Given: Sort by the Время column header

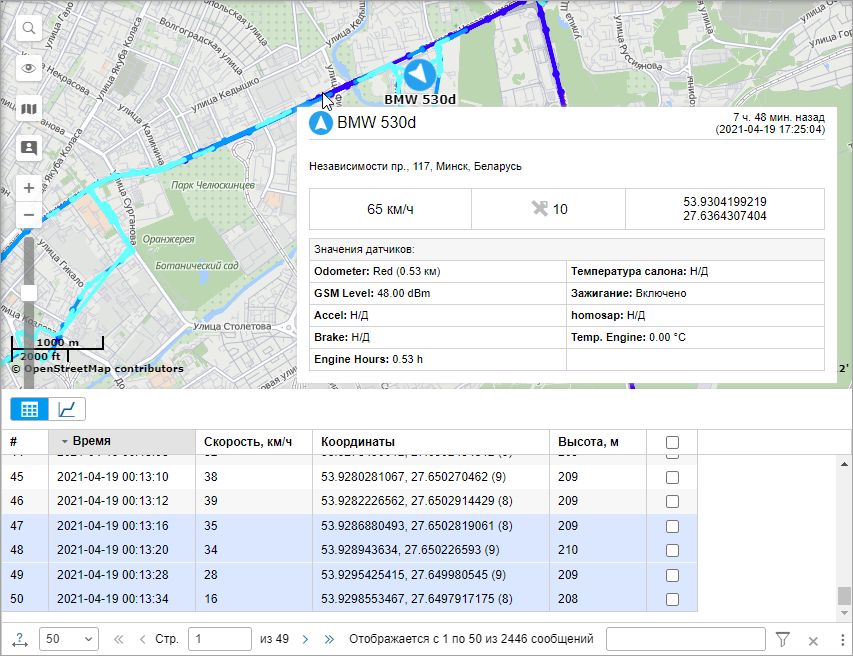Looking at the screenshot, I should coord(122,441).
